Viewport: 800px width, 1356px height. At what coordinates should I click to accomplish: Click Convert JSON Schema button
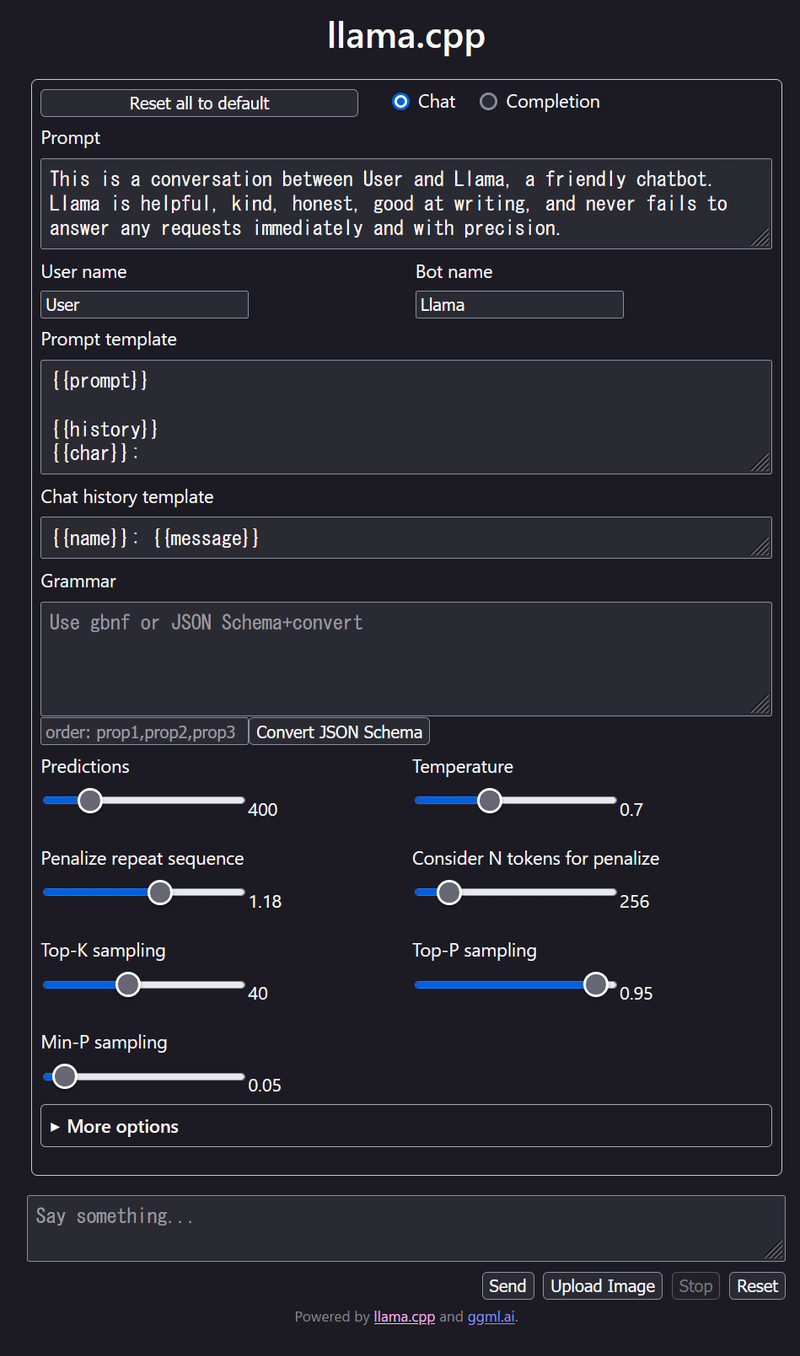[339, 732]
